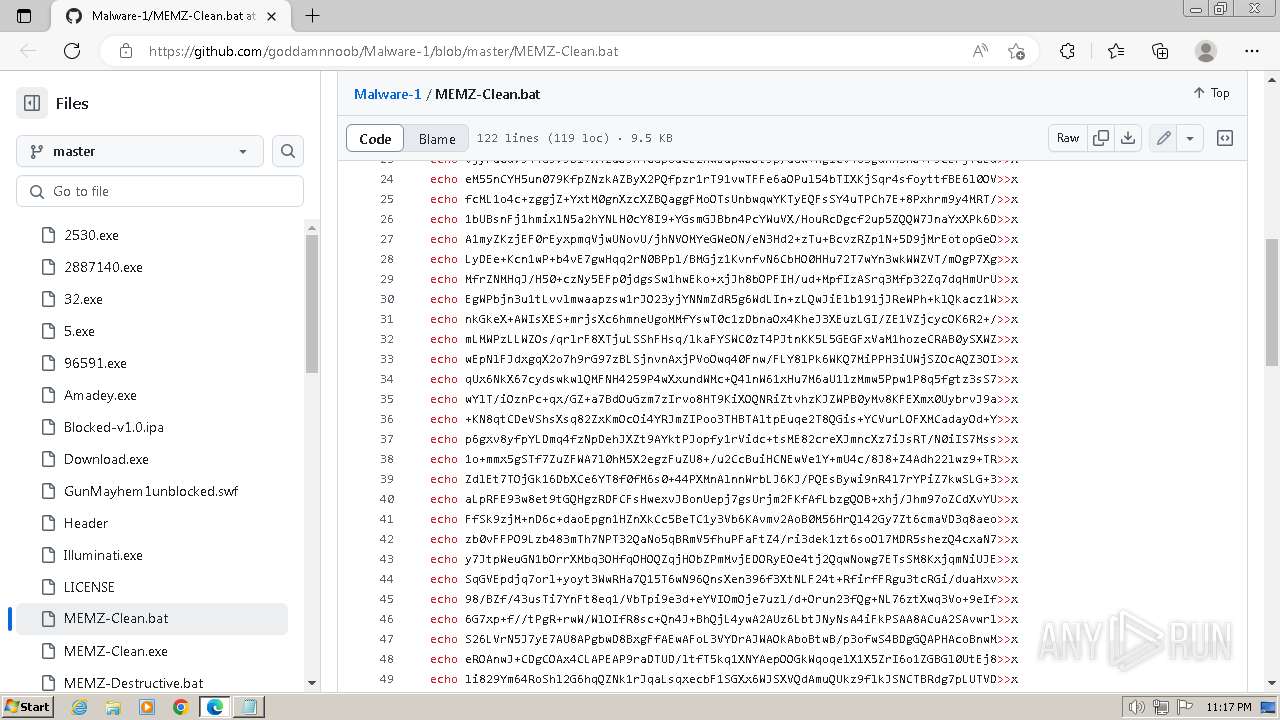
Task: Open Download.exe file entry
Action: point(106,459)
